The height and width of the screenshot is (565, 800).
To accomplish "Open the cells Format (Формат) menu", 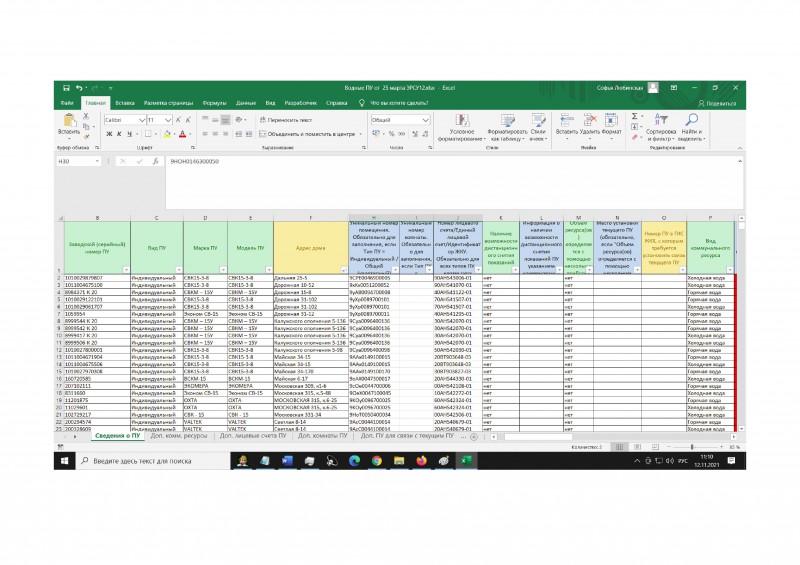I will [x=611, y=124].
